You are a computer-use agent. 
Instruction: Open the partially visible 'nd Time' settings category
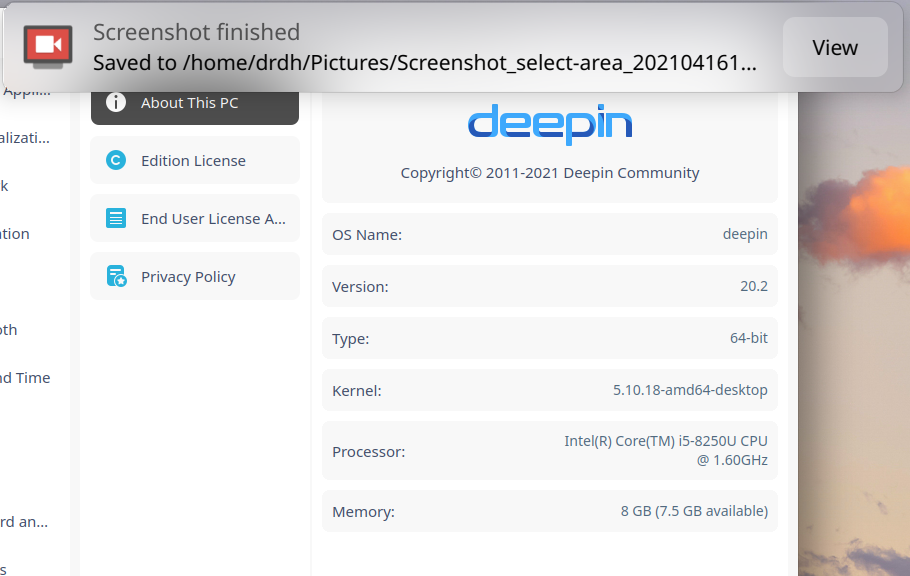click(x=26, y=378)
